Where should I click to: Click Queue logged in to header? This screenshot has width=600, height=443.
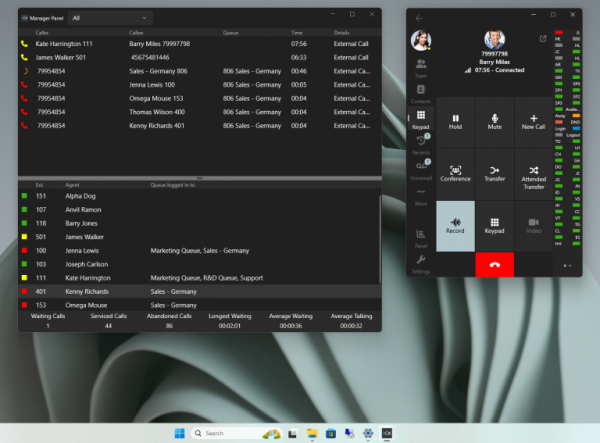[173, 185]
